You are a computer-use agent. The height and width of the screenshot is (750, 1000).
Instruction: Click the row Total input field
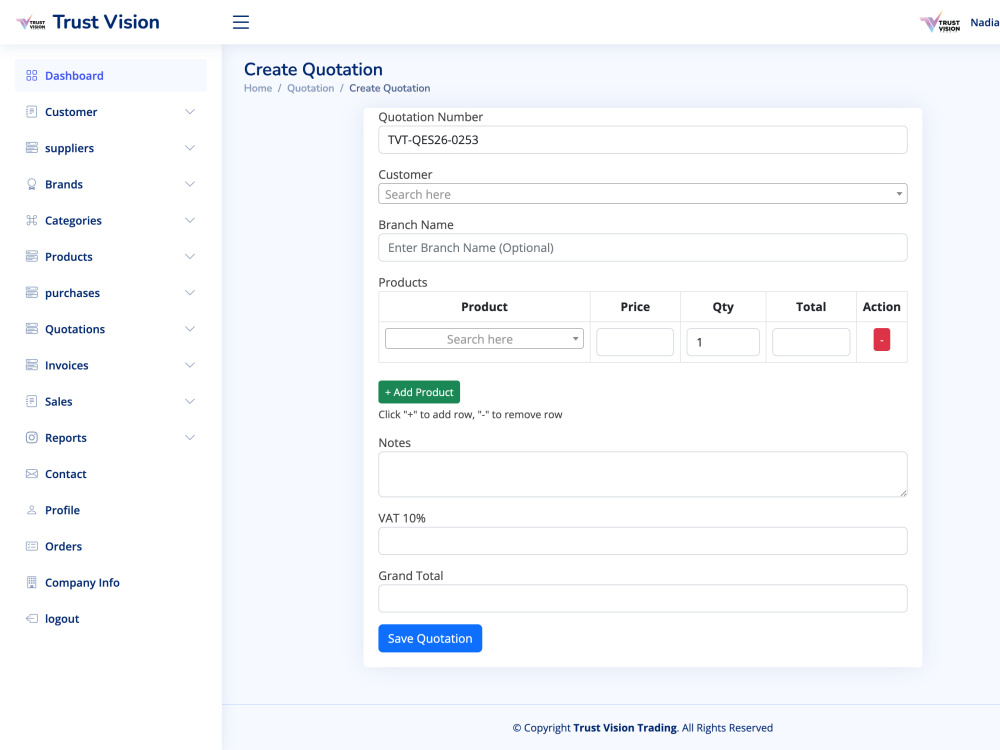[x=811, y=342]
